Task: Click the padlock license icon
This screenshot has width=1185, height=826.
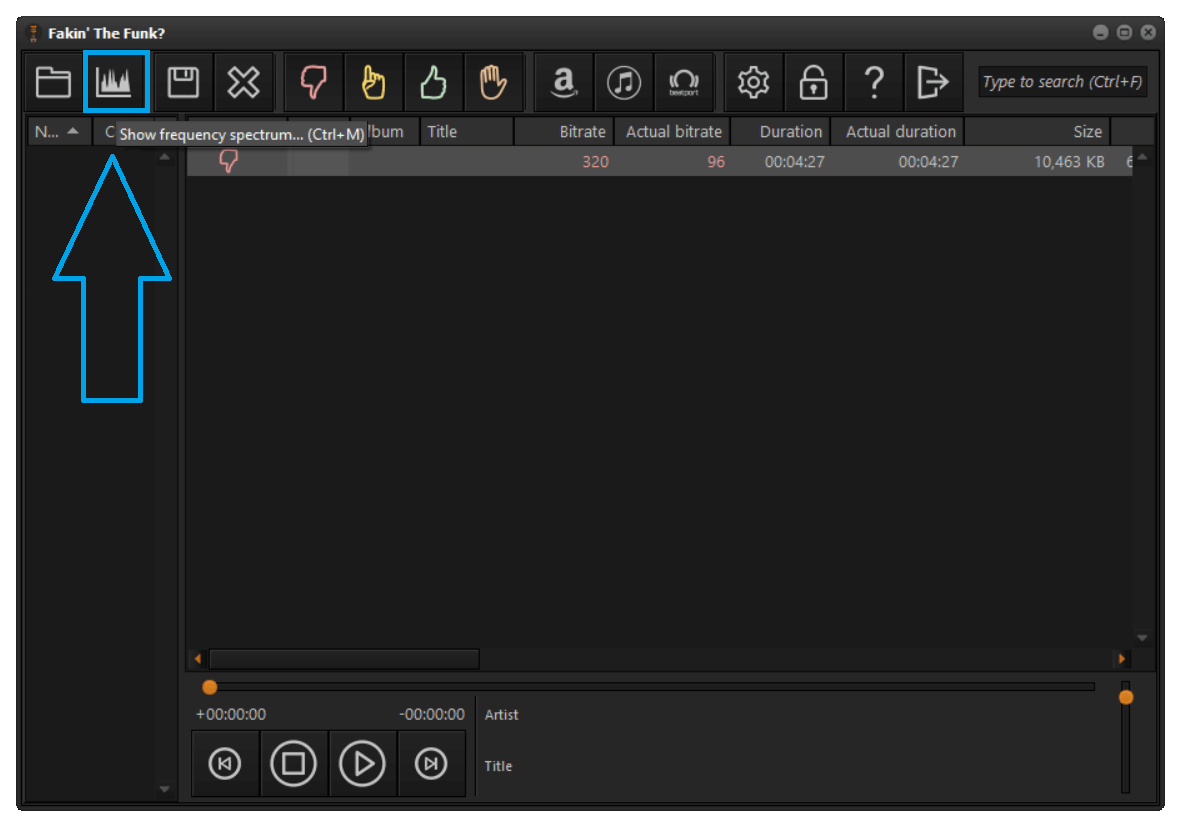Action: point(814,82)
